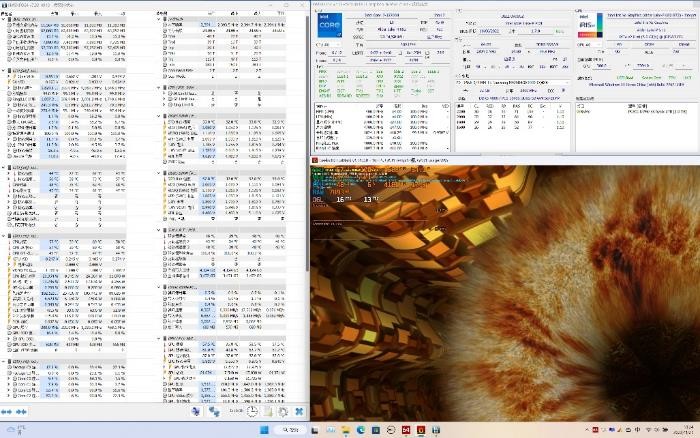
Task: Collapse the first sensor group in left column
Action: click(x=4, y=17)
